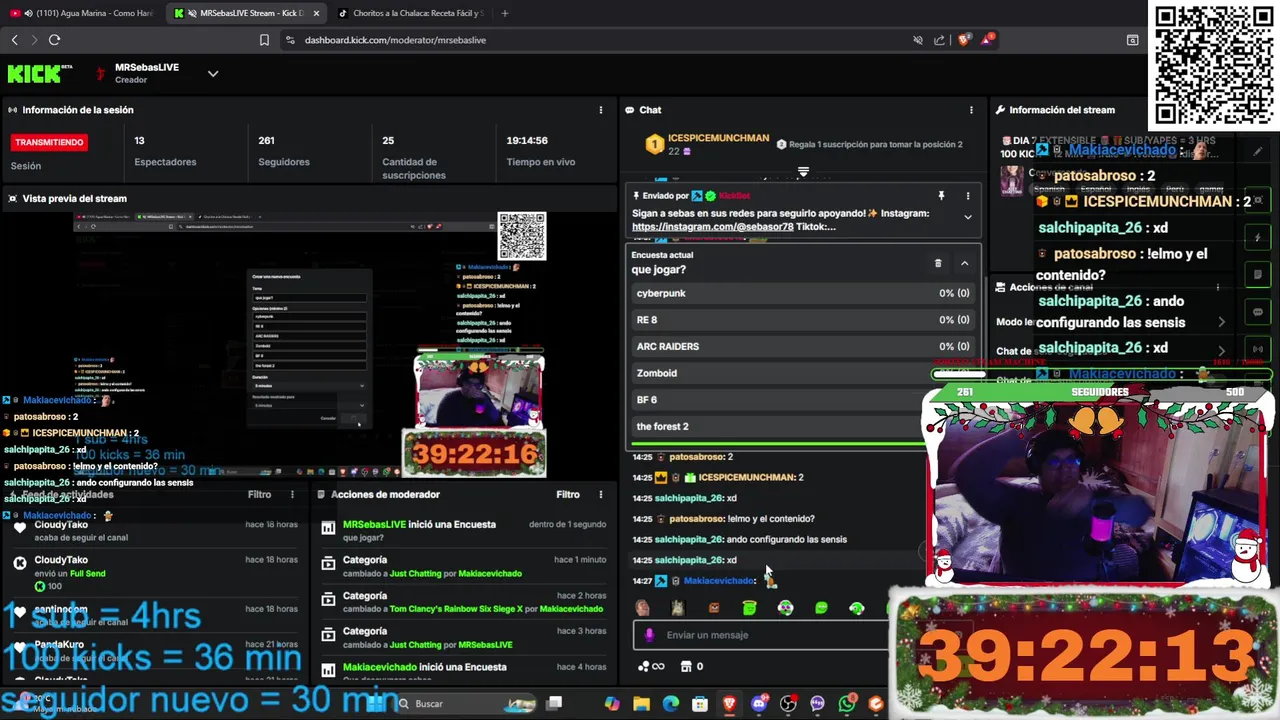Viewport: 1280px width, 720px height.
Task: Open File Explorer from taskbar
Action: tap(641, 704)
